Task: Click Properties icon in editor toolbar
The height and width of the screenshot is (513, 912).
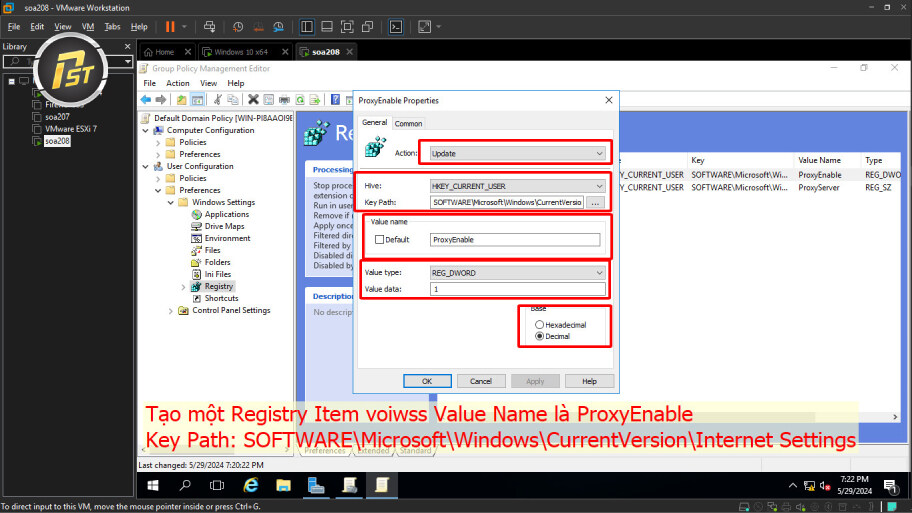Action: (x=269, y=99)
